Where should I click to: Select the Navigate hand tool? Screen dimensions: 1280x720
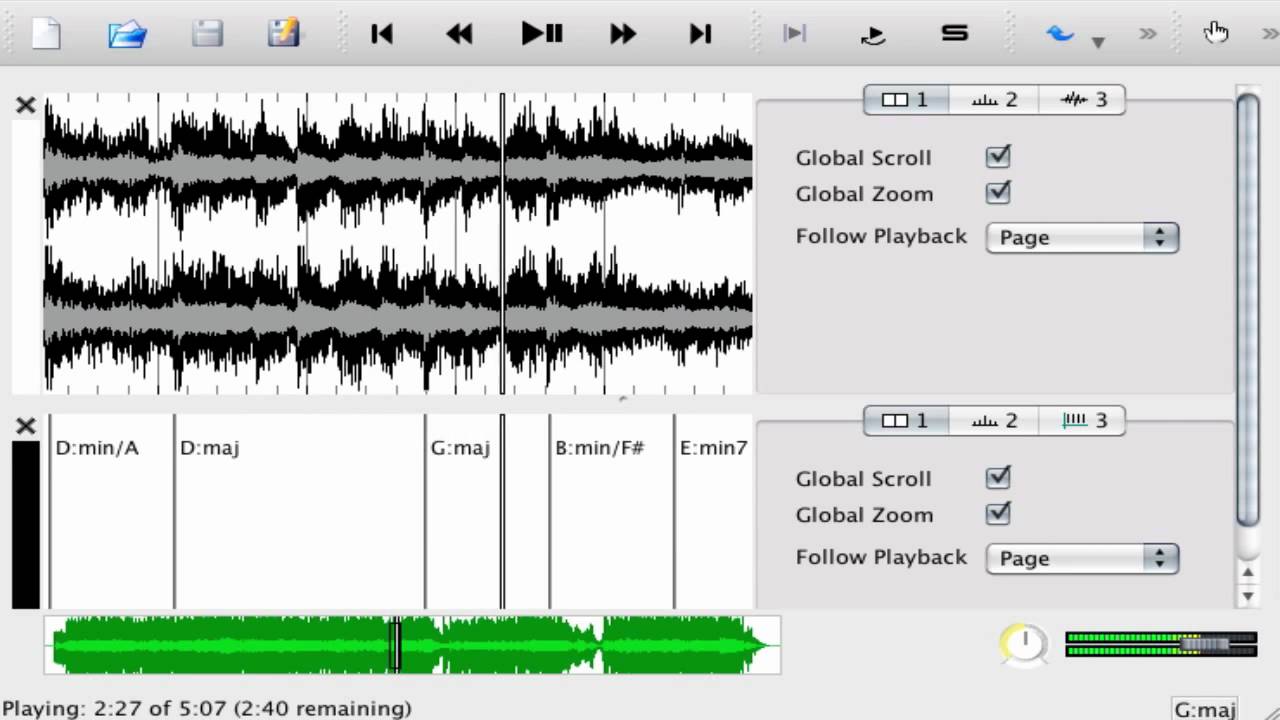pyautogui.click(x=1216, y=33)
